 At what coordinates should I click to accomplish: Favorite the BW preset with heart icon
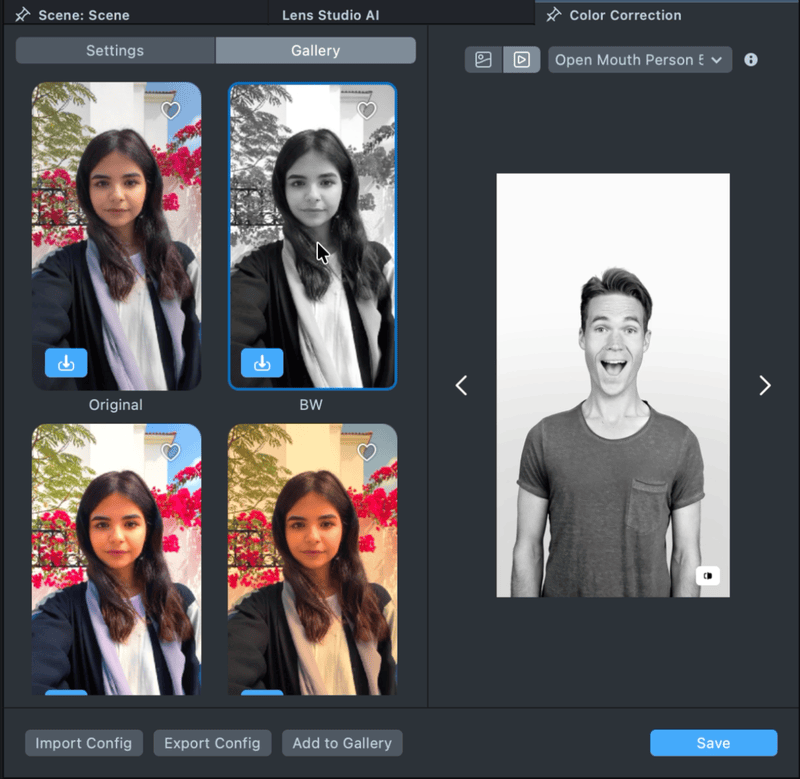click(367, 111)
